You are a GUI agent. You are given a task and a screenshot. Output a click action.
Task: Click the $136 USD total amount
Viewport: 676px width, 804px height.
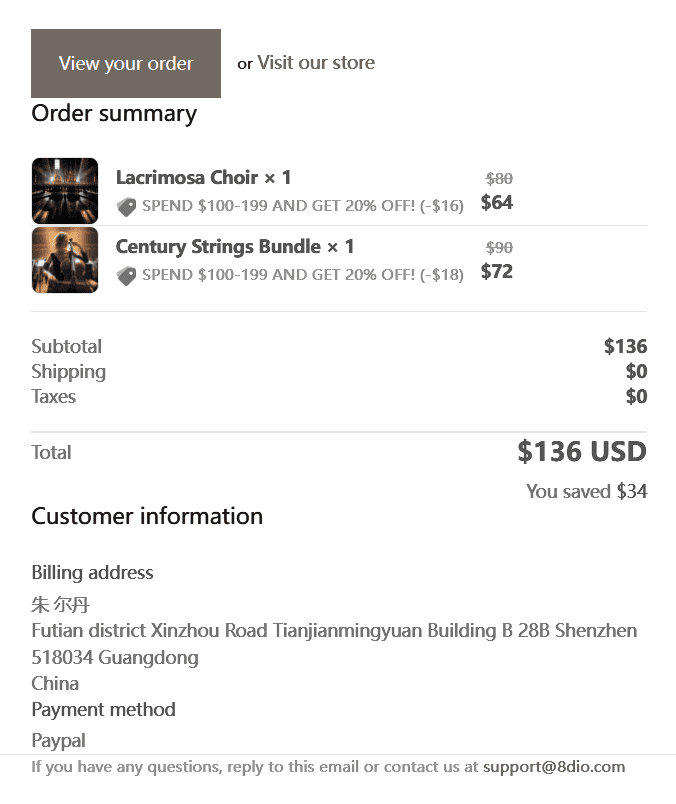[582, 452]
